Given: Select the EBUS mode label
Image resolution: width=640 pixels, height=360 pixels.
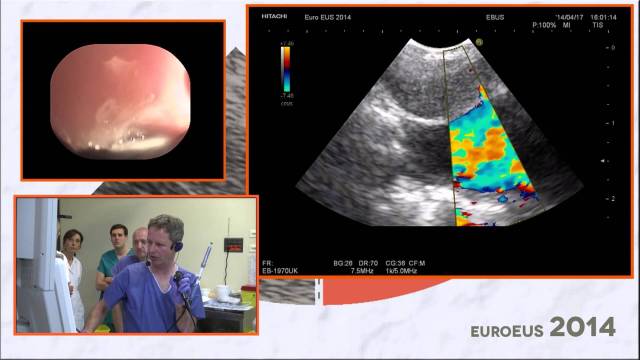Looking at the screenshot, I should click(x=495, y=18).
